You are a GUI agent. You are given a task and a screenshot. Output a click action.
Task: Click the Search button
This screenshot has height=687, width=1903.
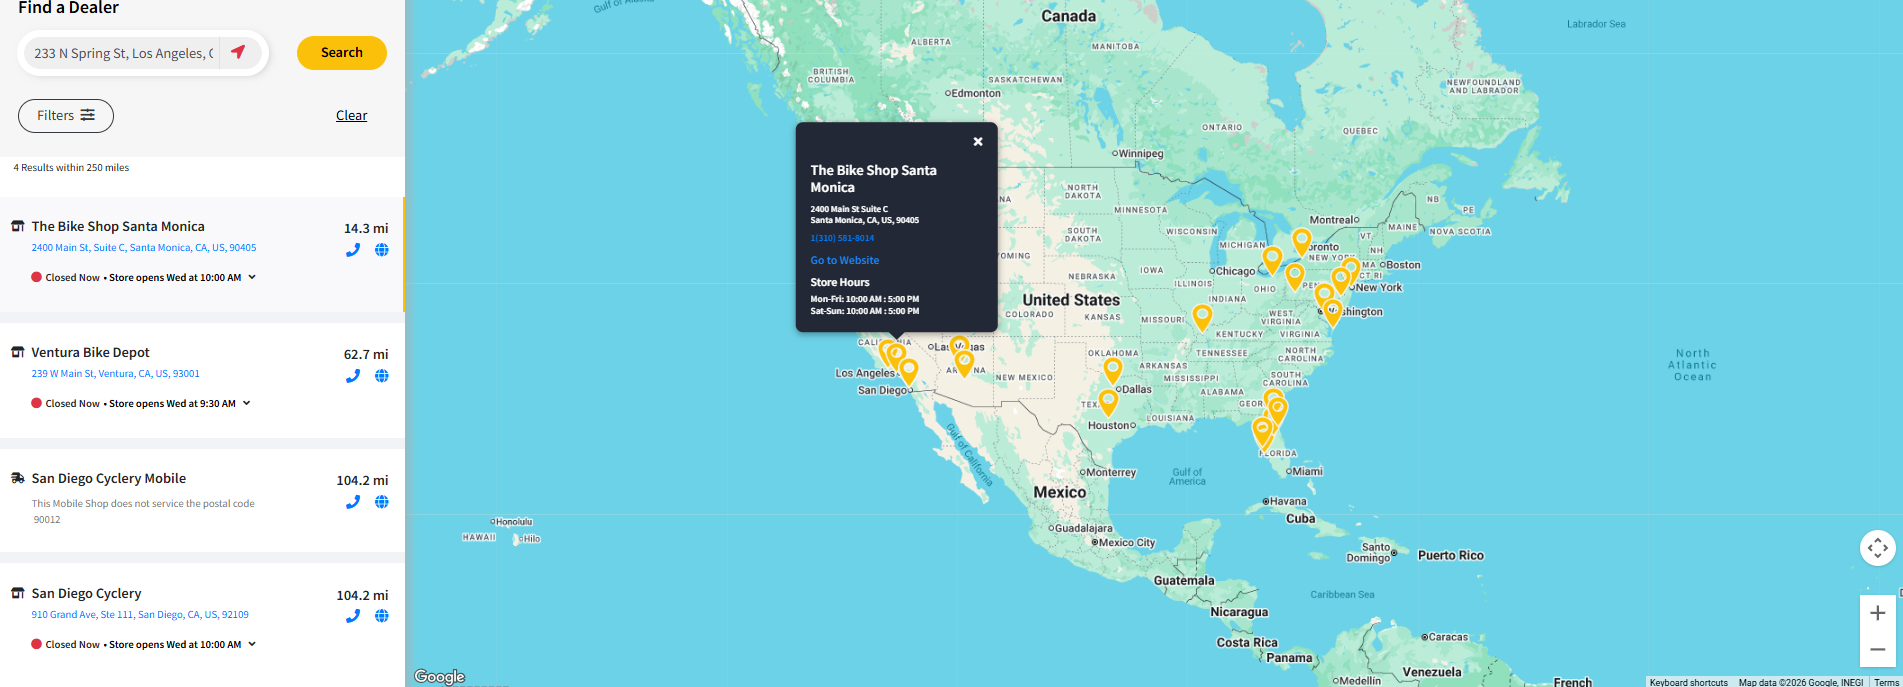pos(341,52)
